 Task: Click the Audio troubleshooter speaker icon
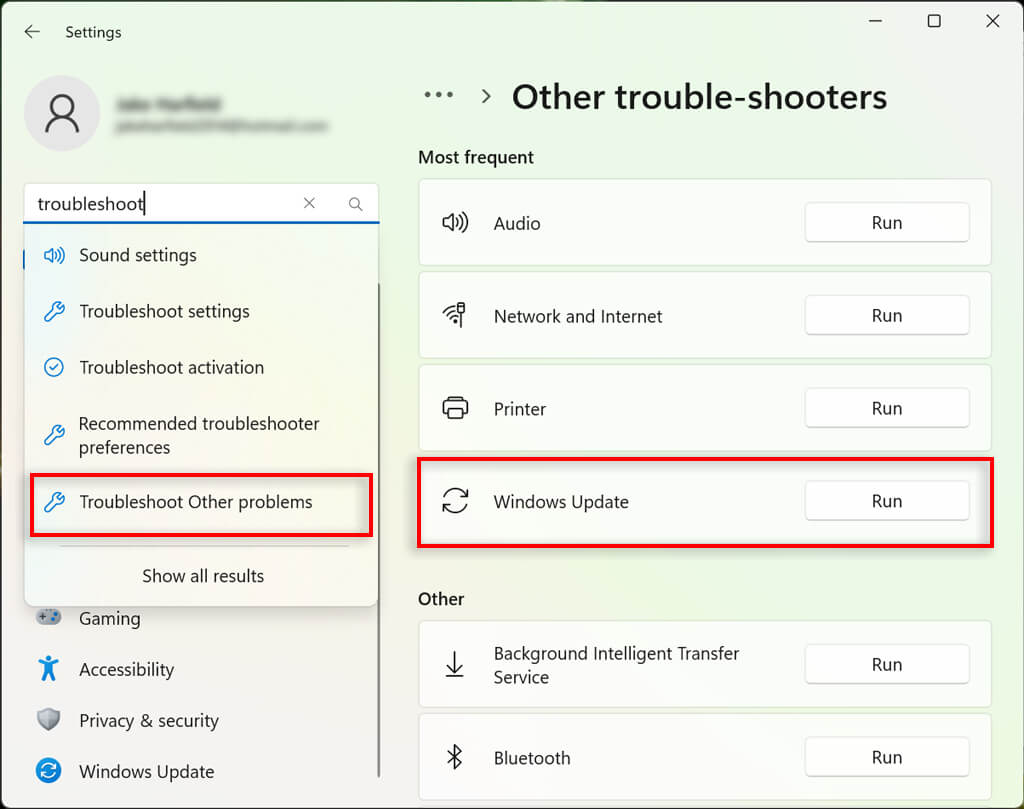455,223
